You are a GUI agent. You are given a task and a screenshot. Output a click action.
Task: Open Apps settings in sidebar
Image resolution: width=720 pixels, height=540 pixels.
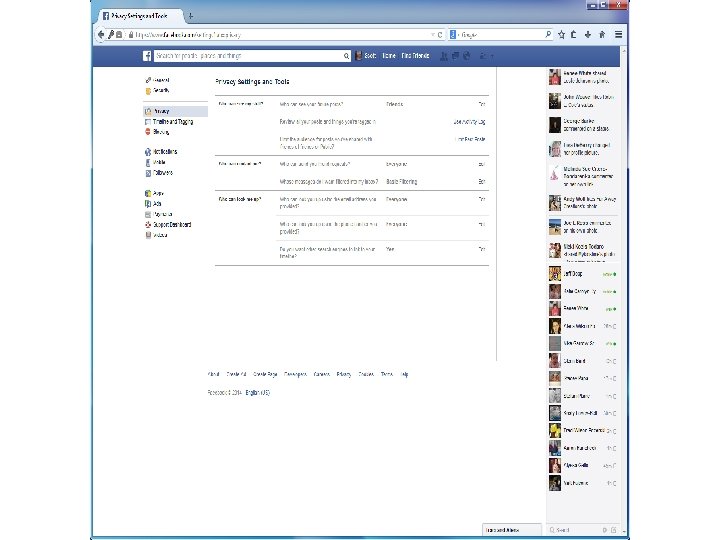click(x=154, y=193)
